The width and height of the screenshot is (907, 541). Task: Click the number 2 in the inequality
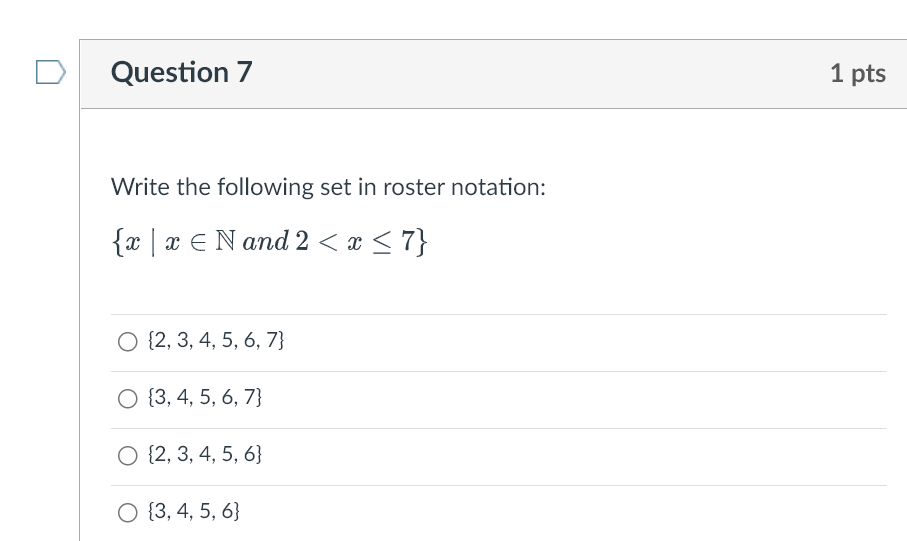[x=302, y=241]
